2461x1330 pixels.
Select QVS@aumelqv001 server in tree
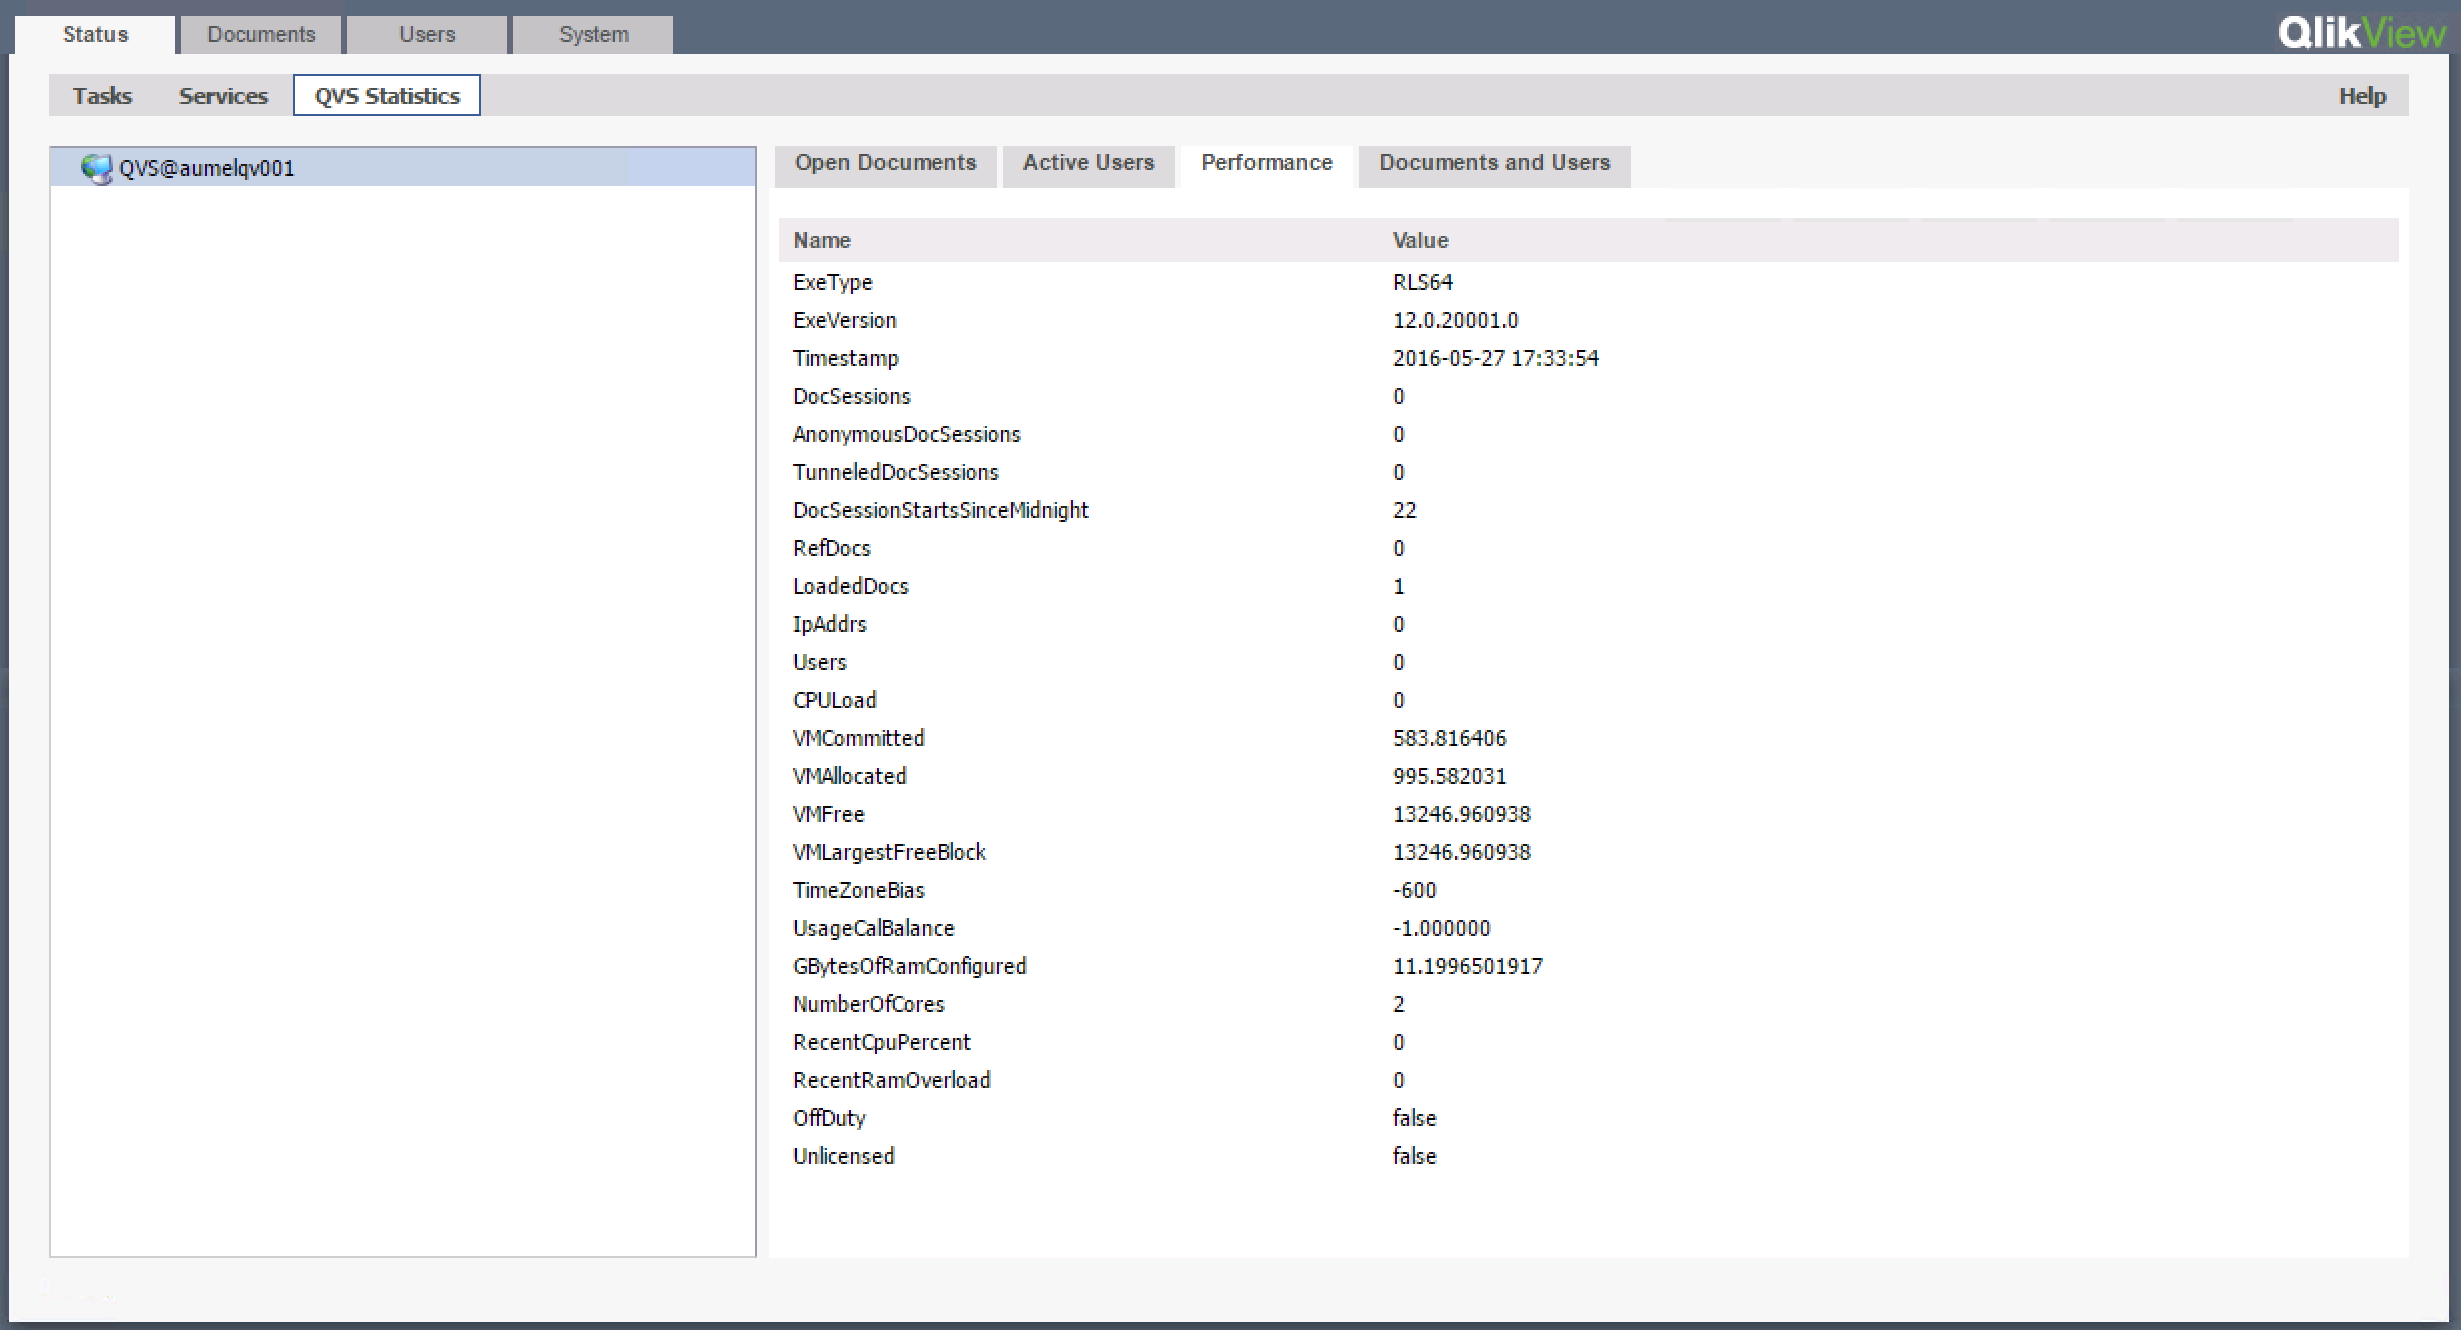207,168
